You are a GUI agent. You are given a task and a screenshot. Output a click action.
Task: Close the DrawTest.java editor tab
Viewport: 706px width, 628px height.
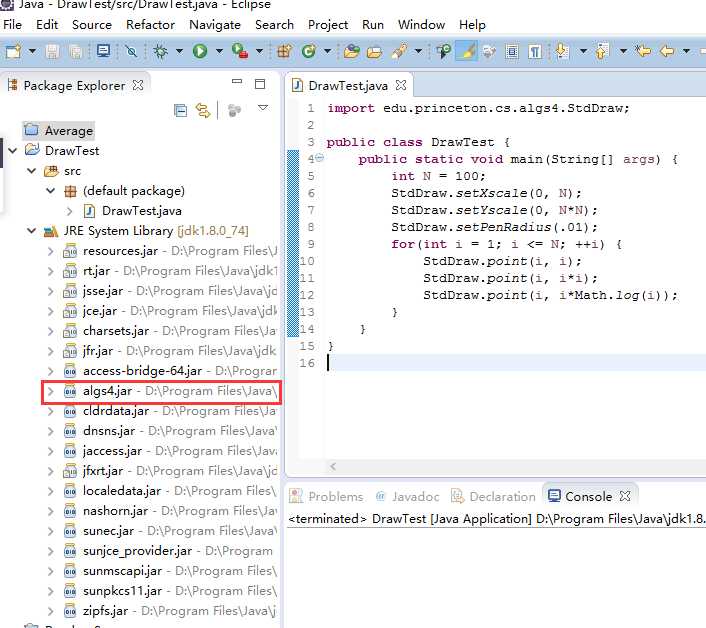click(400, 86)
